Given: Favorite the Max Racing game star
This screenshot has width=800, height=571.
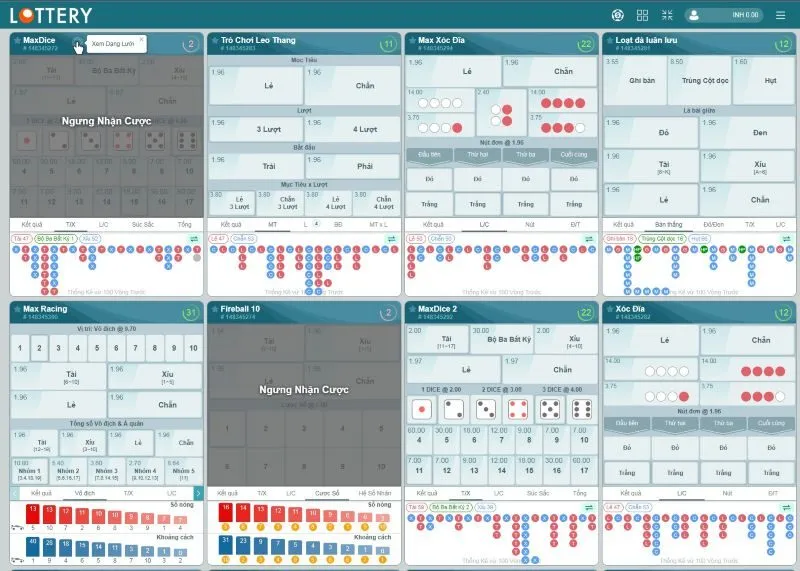Looking at the screenshot, I should coord(16,309).
